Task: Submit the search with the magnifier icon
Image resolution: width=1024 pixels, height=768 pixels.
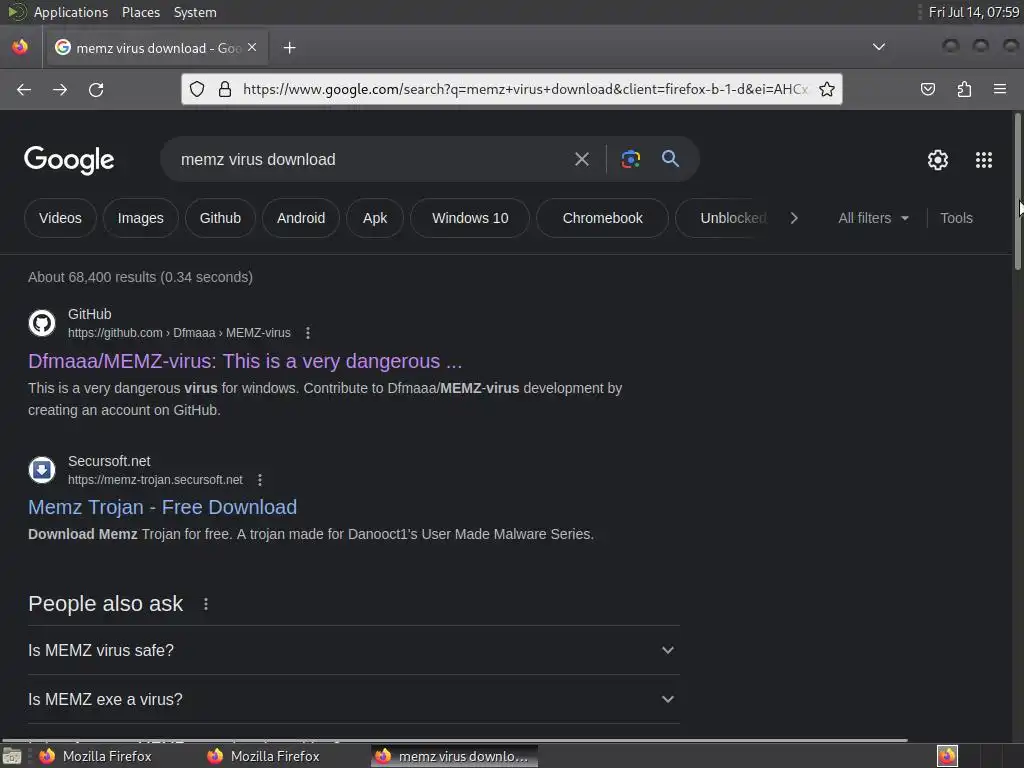Action: coord(670,159)
